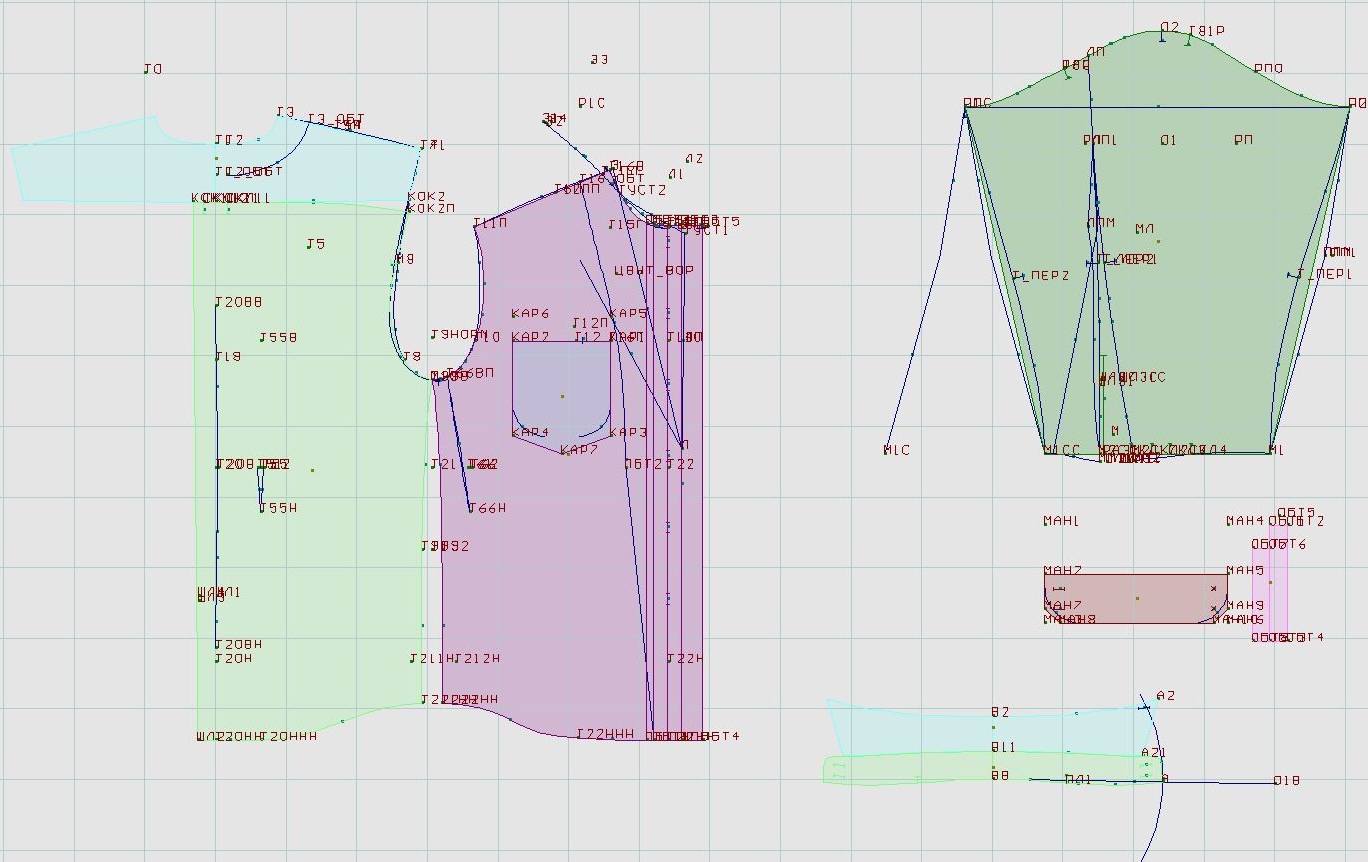Click point label T_ПЕР2 on sleeve left edge

pos(1040,275)
